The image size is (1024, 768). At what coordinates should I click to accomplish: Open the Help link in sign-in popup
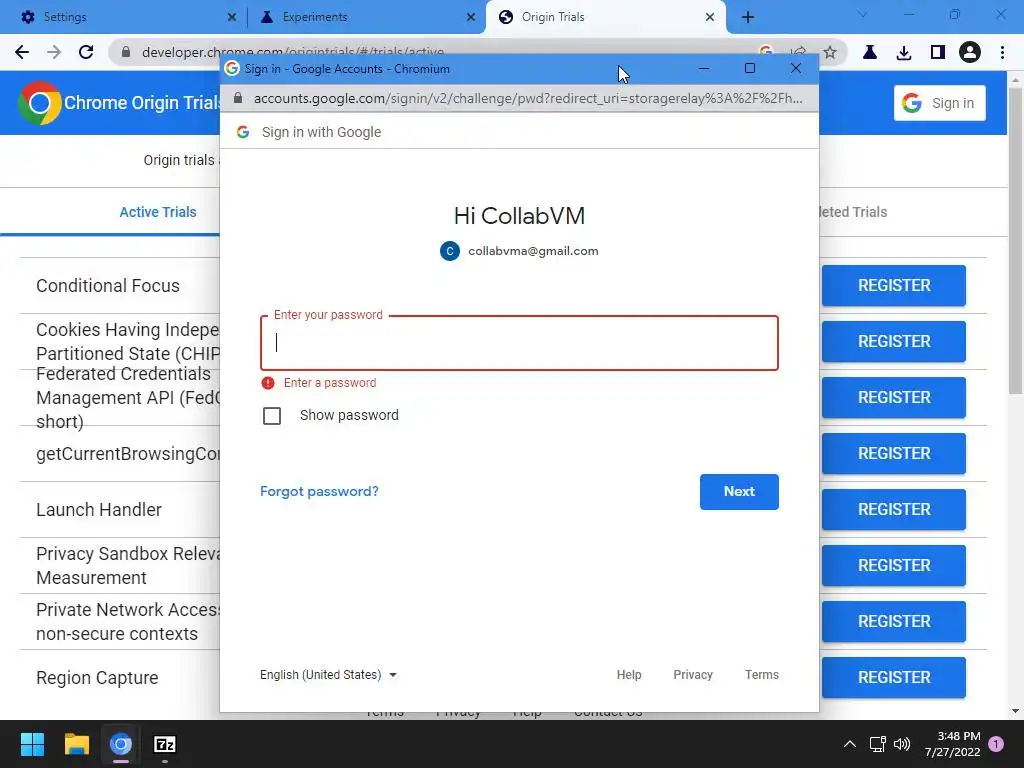click(629, 675)
